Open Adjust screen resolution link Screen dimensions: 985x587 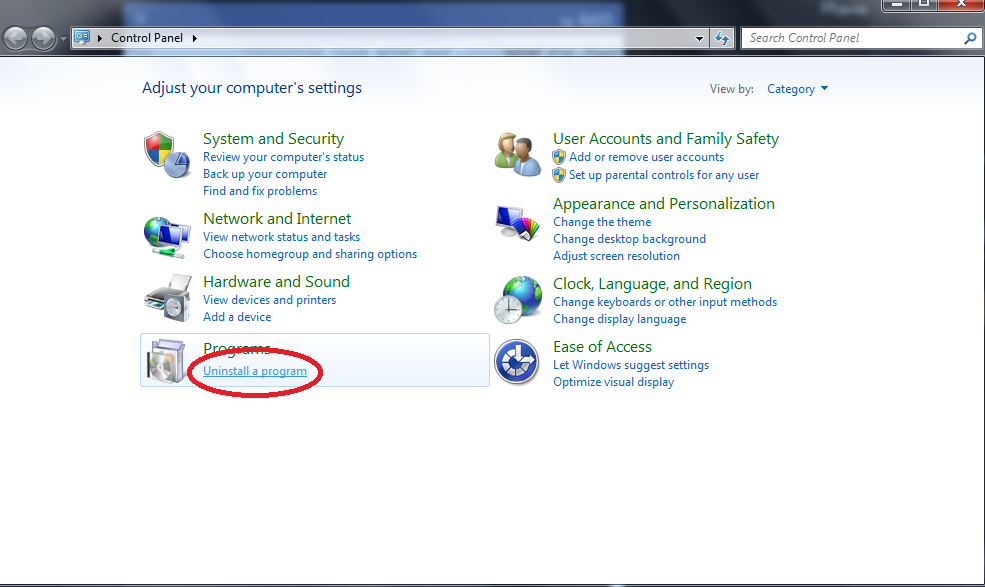pos(616,256)
